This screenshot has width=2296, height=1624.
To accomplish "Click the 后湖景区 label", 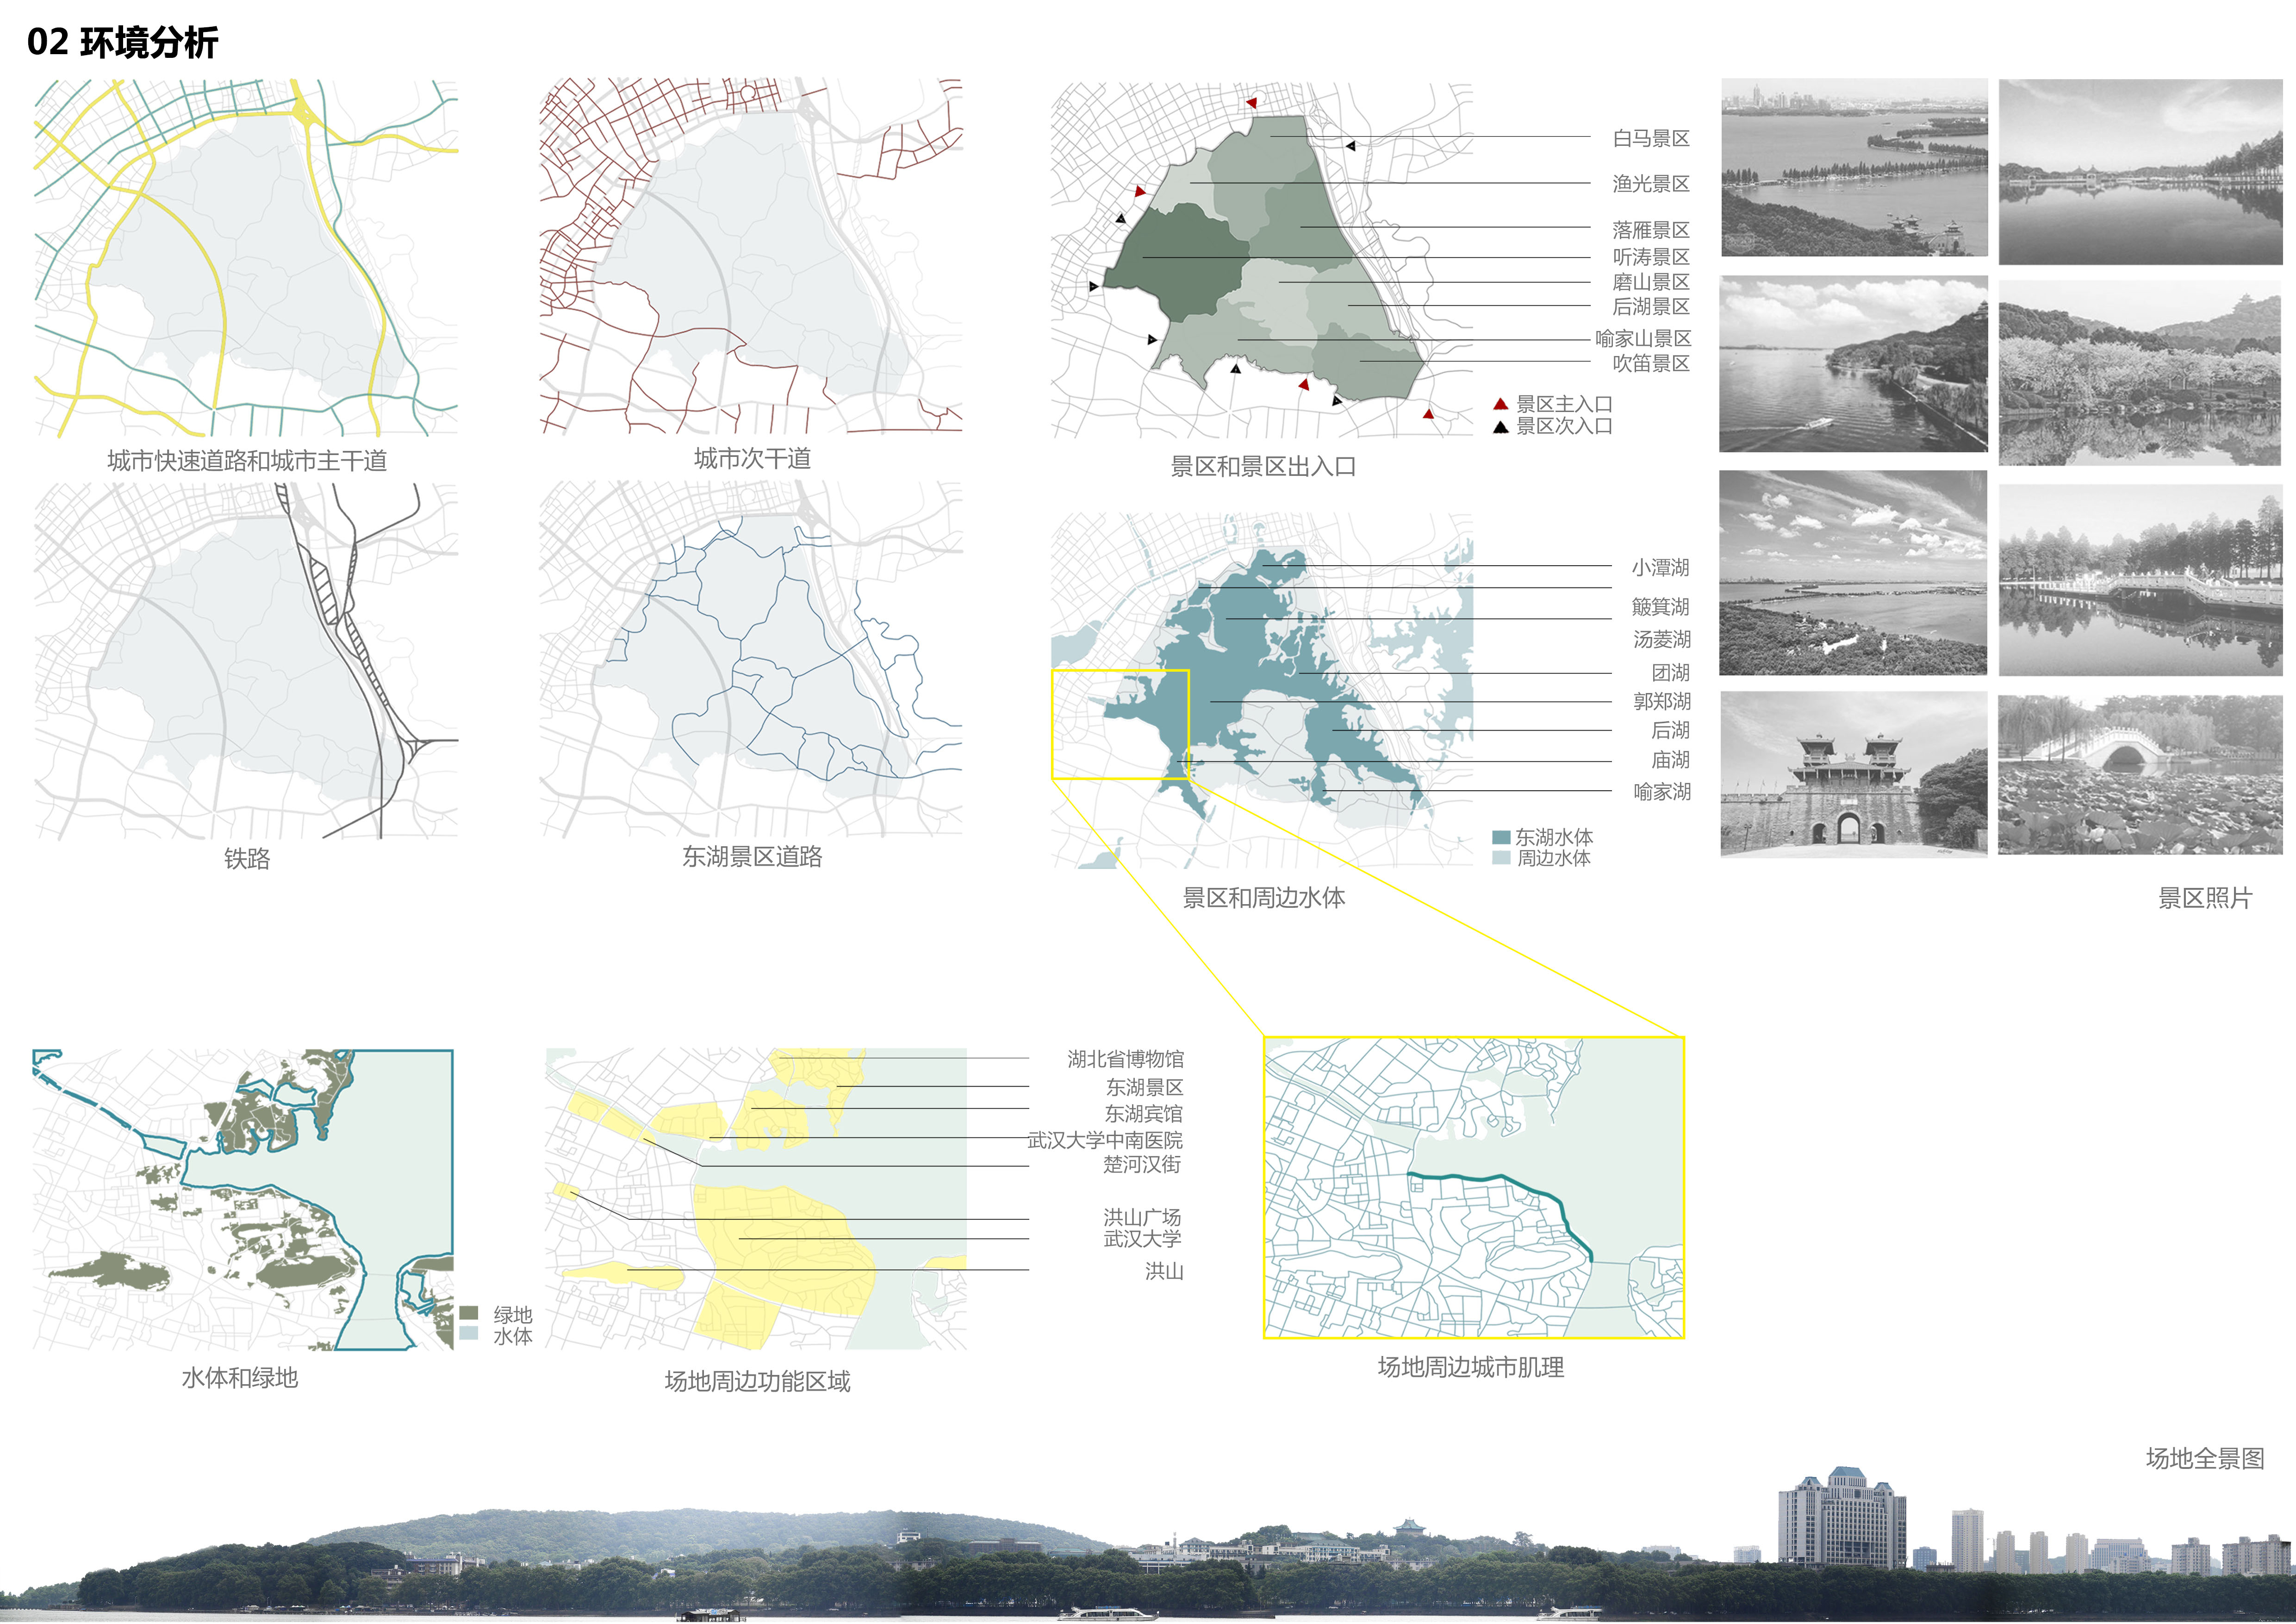I will click(1651, 306).
